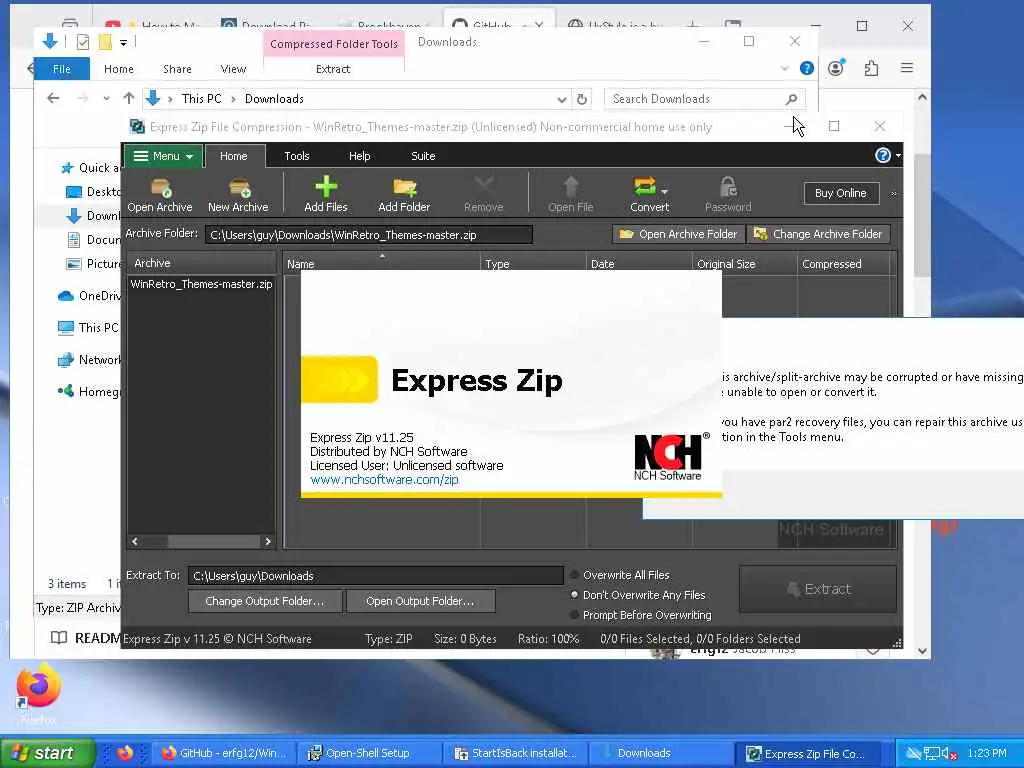Open the green Menu dropdown
The width and height of the screenshot is (1024, 768).
163,156
